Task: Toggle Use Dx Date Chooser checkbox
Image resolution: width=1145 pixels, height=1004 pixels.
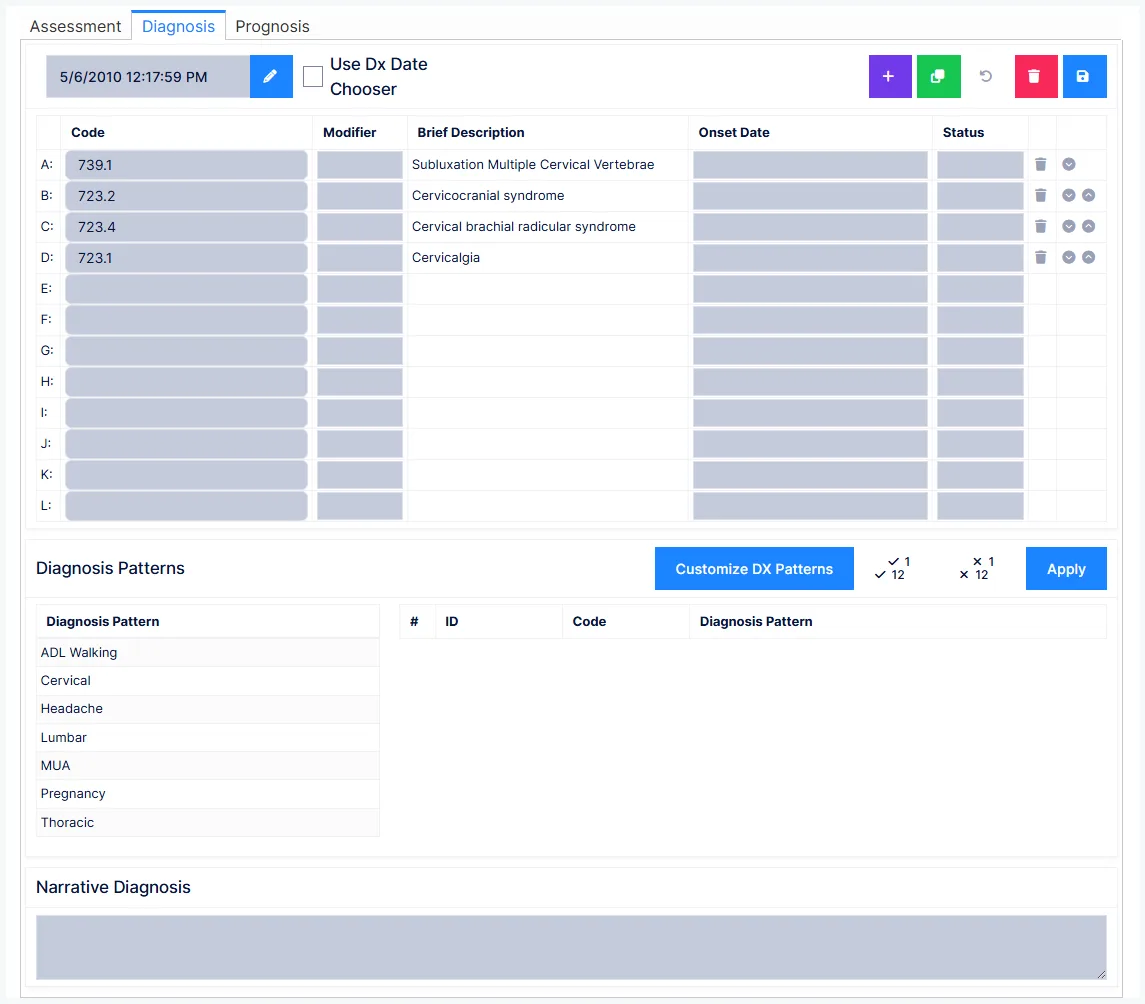Action: pyautogui.click(x=313, y=76)
